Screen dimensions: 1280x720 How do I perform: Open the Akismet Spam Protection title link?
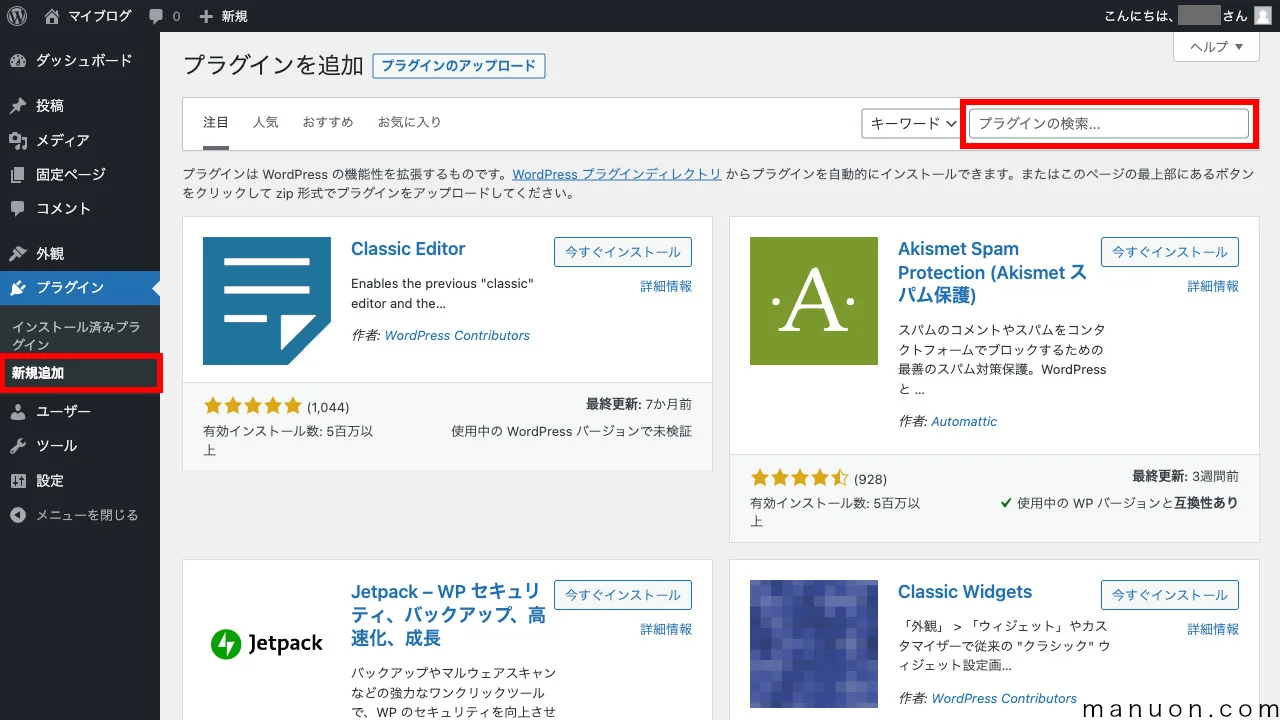[992, 272]
